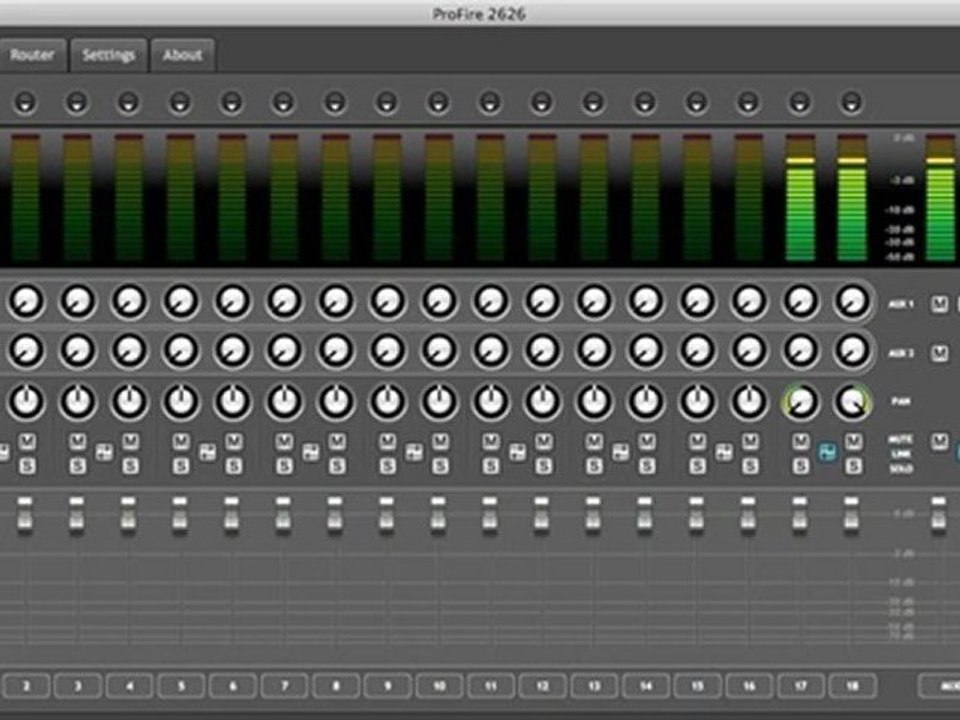The image size is (960, 720).
Task: Click the Pan knob for channel 15
Action: pos(697,402)
